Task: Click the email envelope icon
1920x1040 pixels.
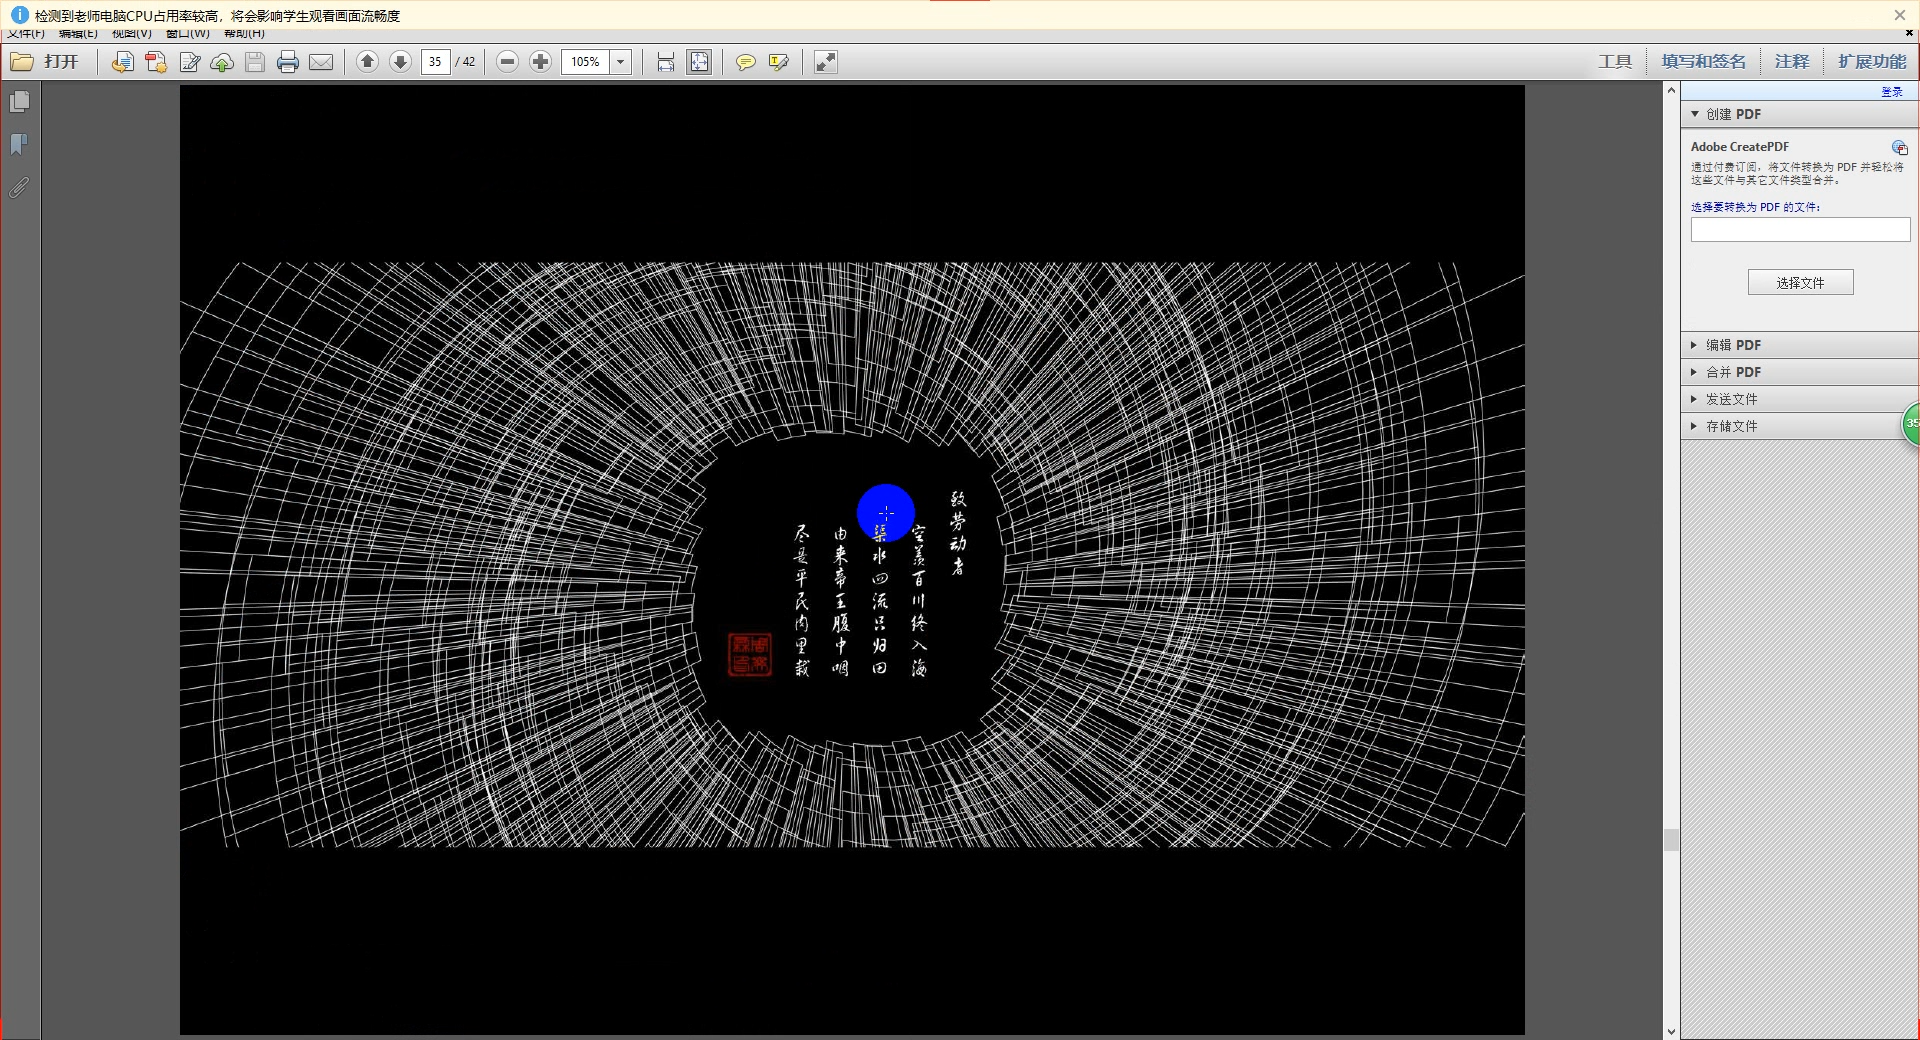Action: click(x=321, y=62)
